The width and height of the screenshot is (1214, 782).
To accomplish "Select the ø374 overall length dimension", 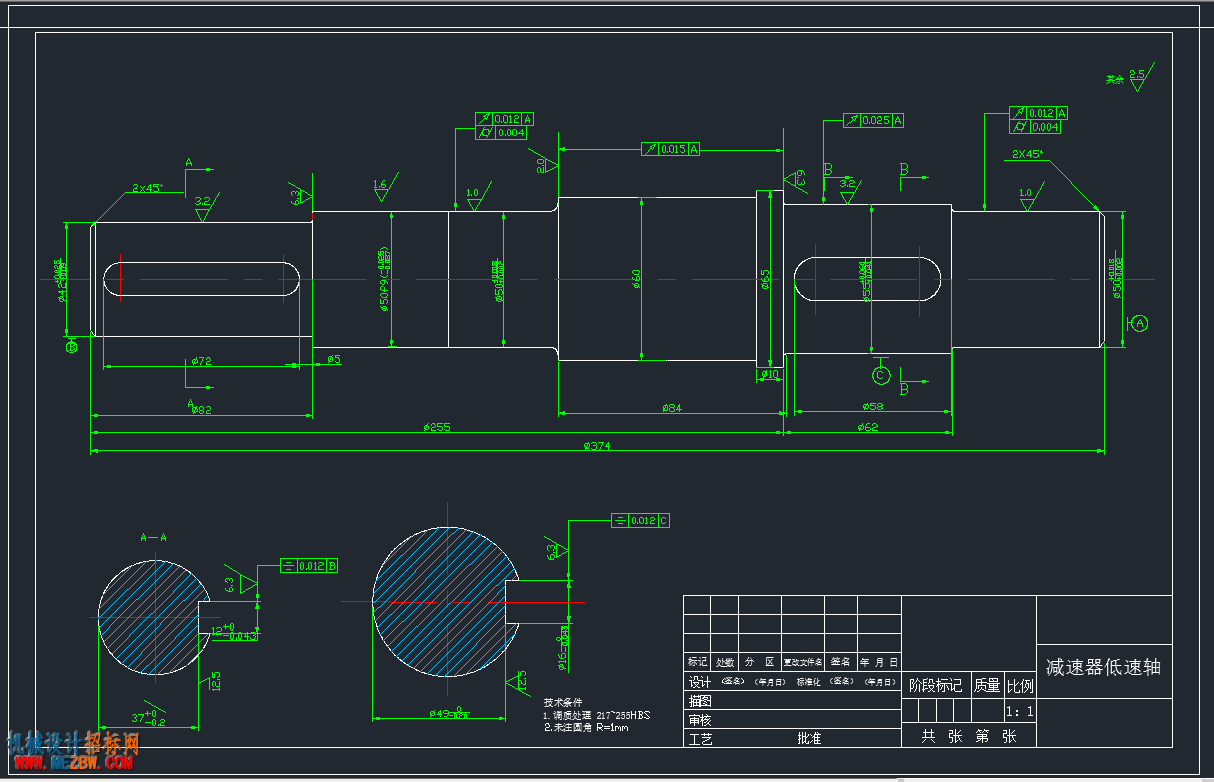I will (597, 446).
